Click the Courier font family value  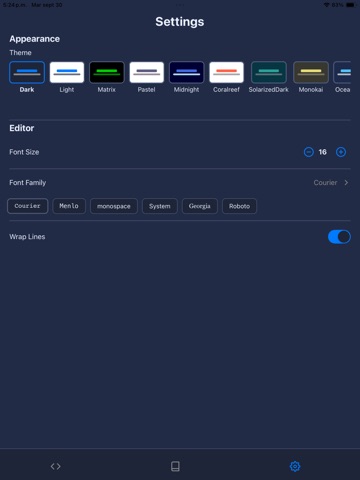[x=325, y=183]
